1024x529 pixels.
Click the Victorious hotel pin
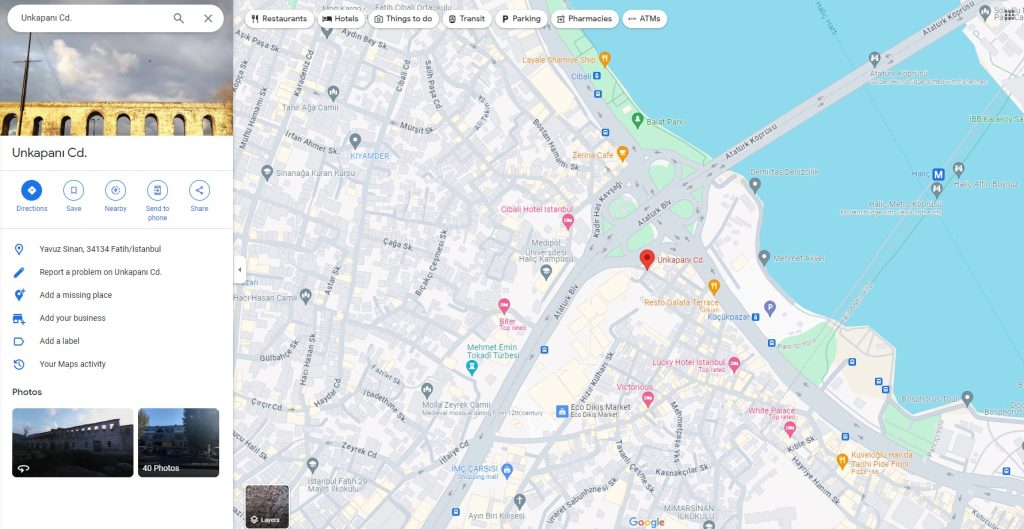coord(648,398)
